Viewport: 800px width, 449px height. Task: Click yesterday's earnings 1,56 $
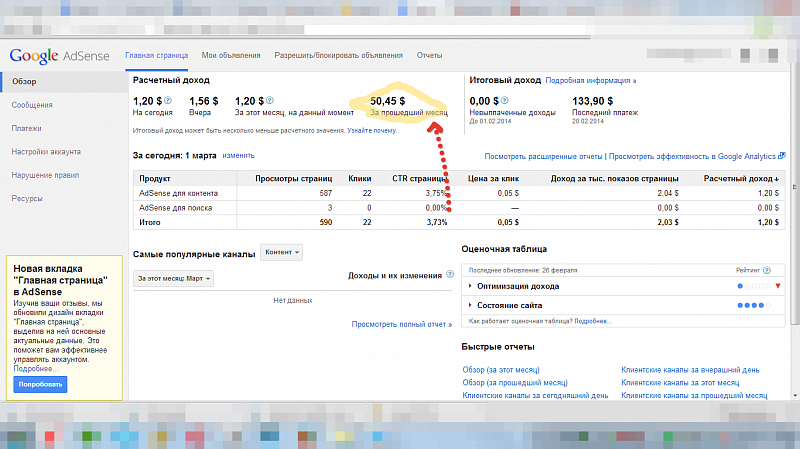pos(204,101)
